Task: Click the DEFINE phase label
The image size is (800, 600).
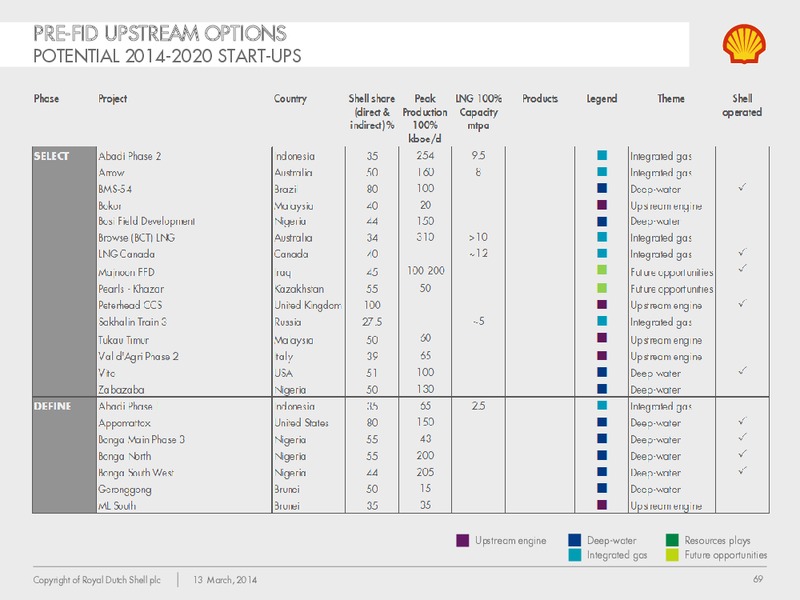Action: [52, 407]
